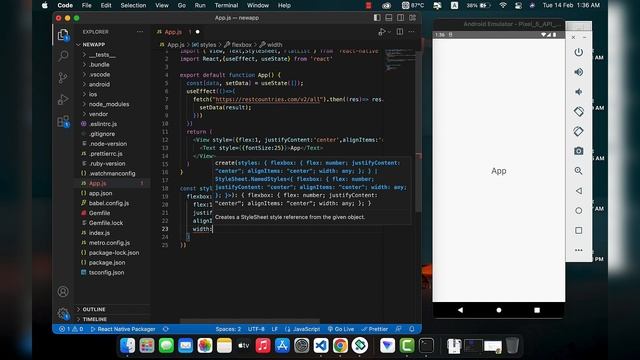The width and height of the screenshot is (640, 360).
Task: Open babel.config.js in the explorer
Action: (x=109, y=203)
